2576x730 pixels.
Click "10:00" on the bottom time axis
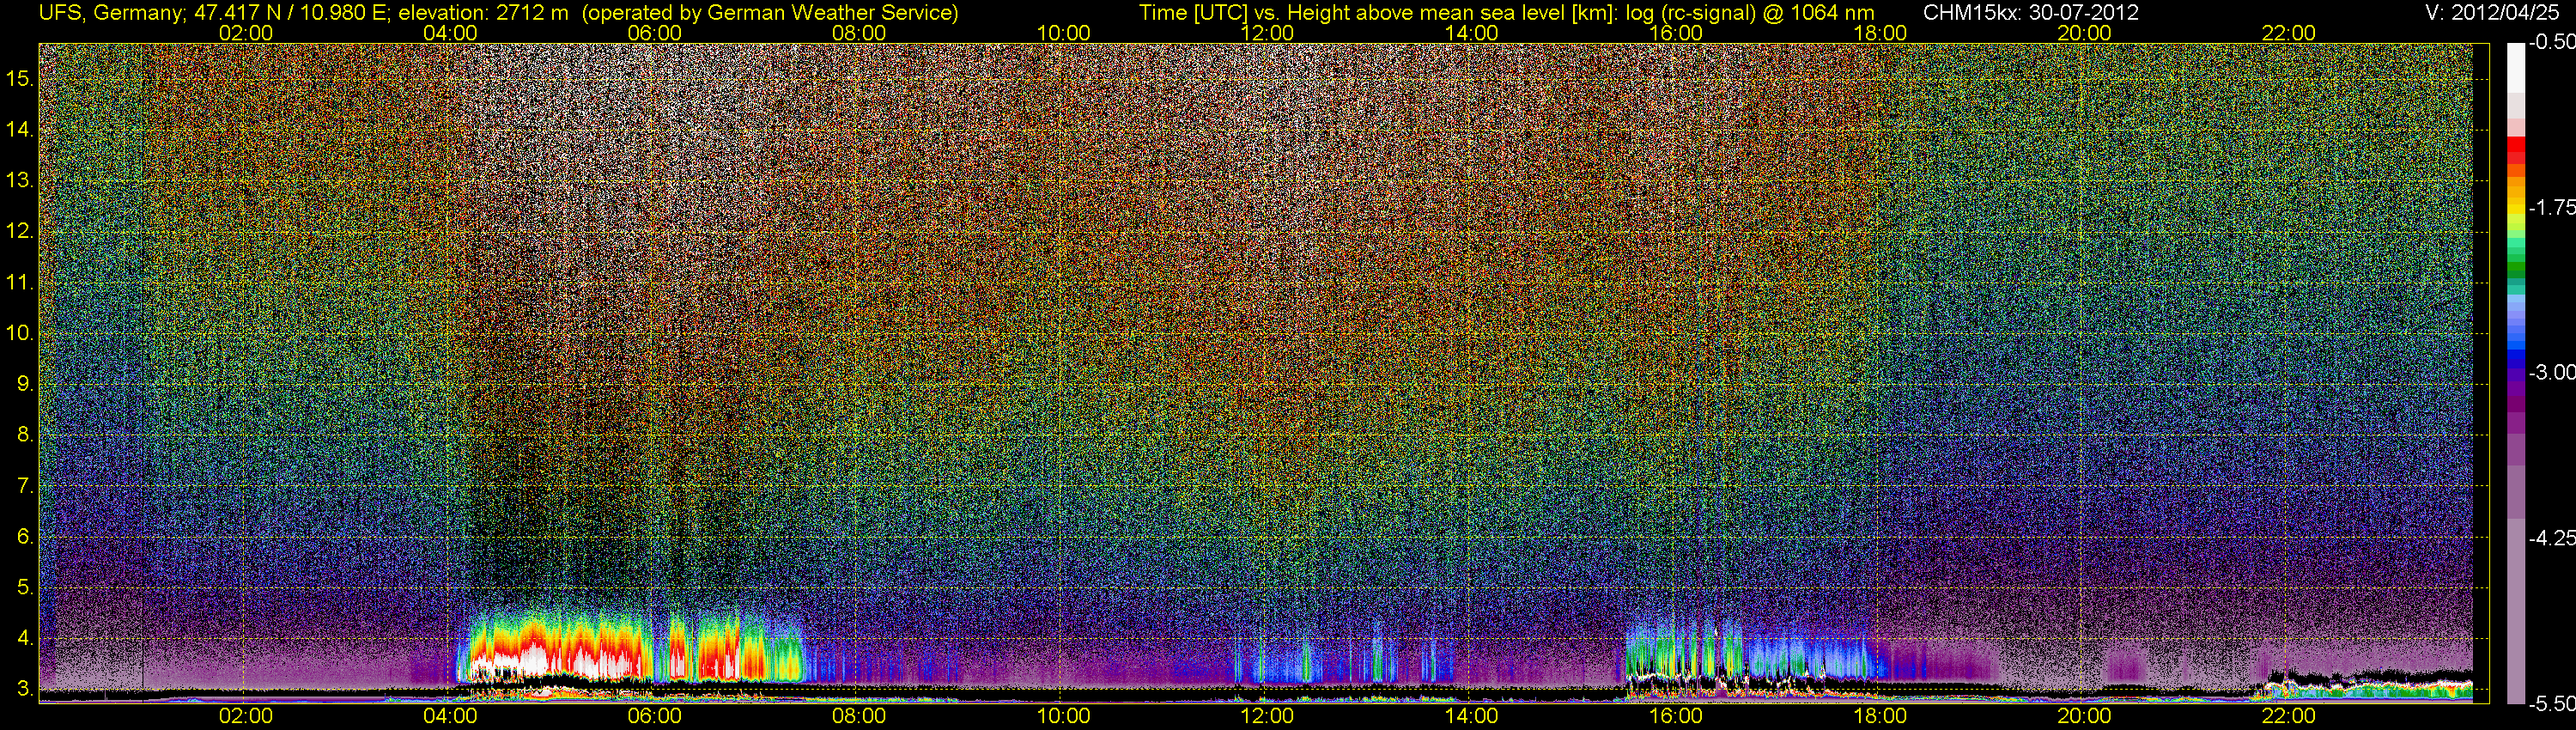[x=1063, y=716]
